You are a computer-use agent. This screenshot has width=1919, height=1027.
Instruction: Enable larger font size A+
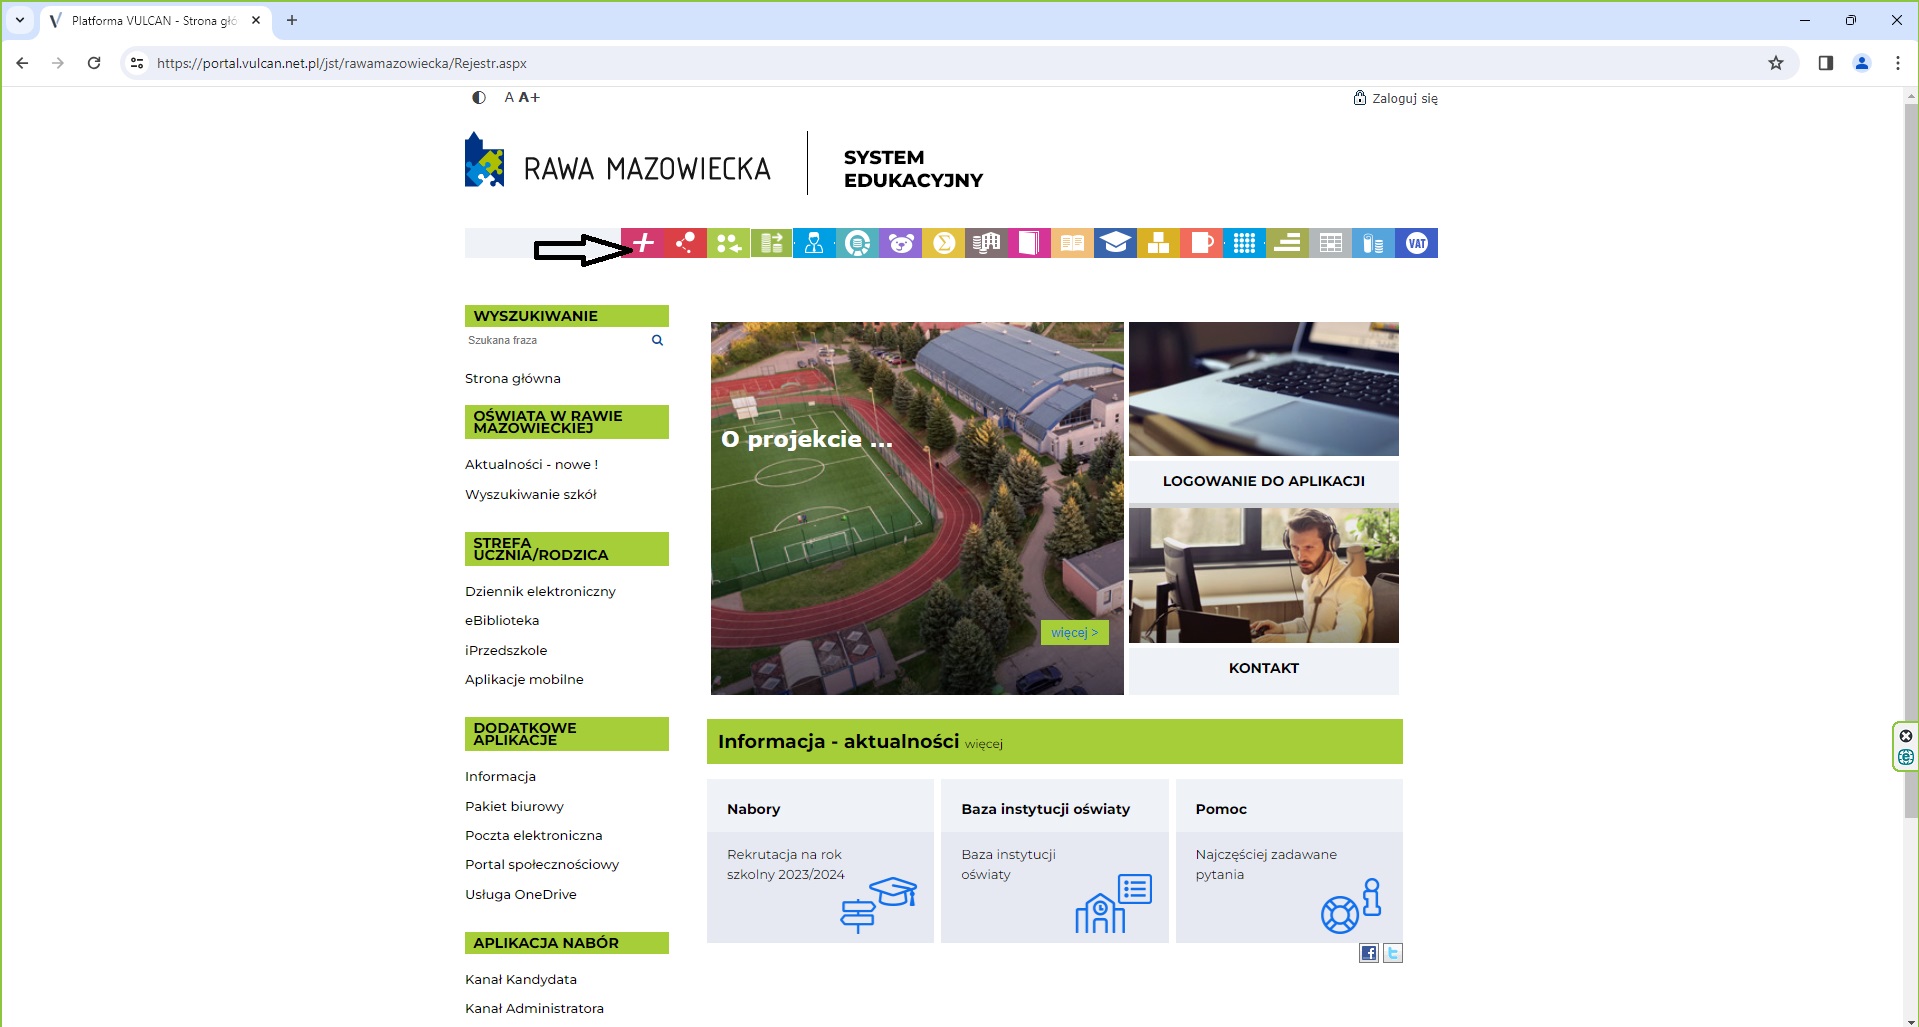pos(529,97)
